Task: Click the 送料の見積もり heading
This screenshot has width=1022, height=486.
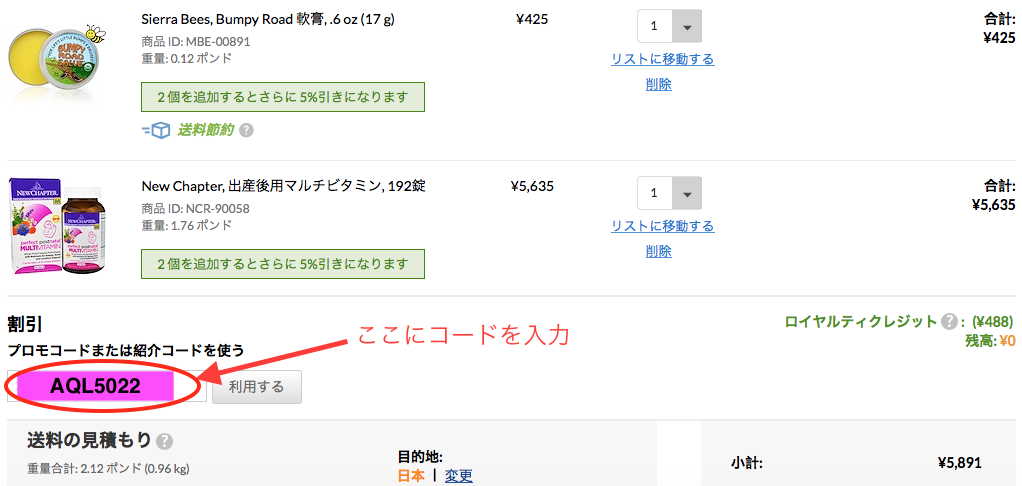Action: 89,440
